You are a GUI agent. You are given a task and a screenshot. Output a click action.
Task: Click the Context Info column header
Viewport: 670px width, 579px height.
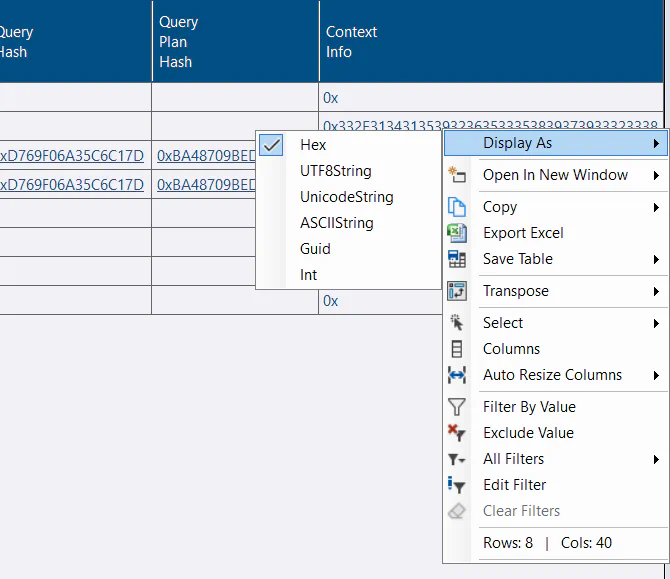click(x=491, y=41)
